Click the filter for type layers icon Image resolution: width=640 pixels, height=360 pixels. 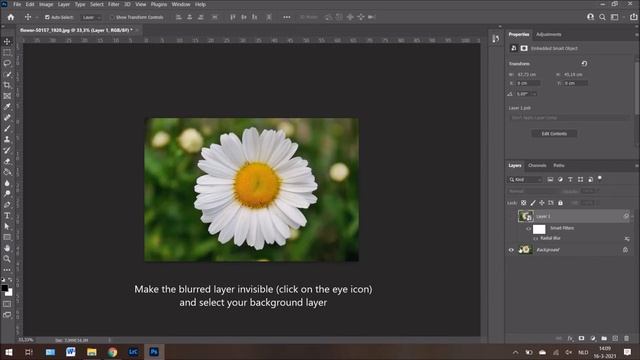[570, 180]
